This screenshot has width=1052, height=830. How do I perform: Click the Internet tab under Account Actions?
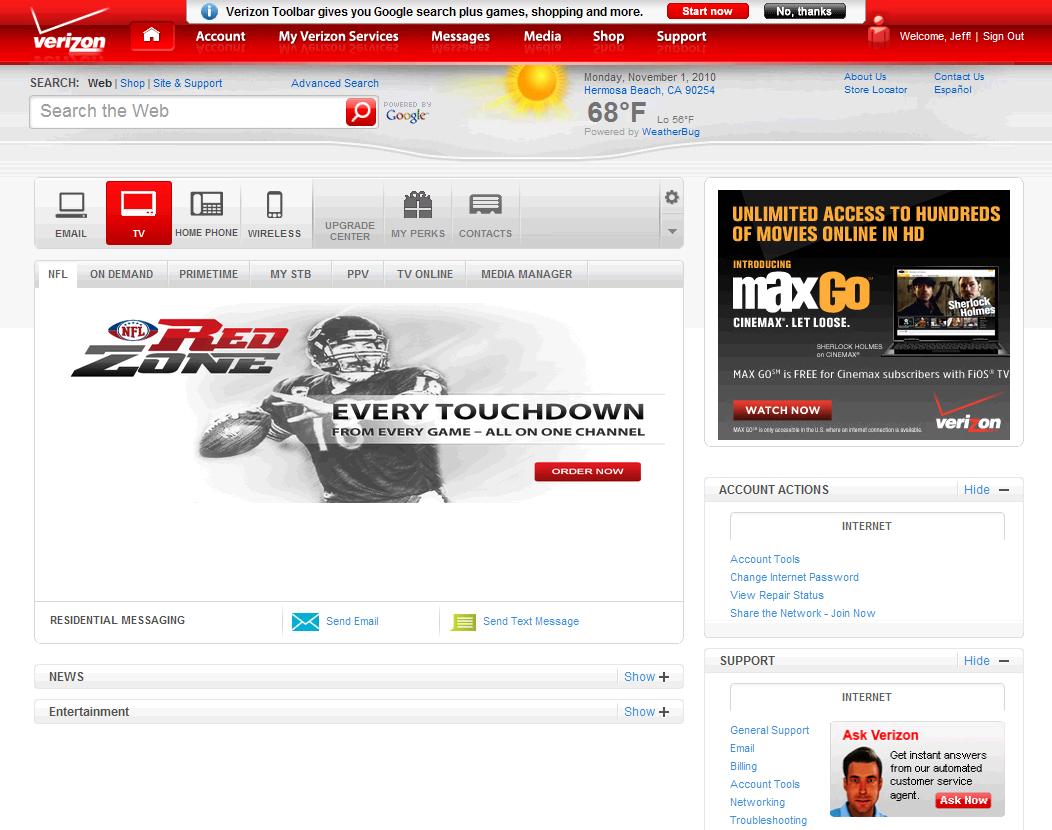point(867,526)
